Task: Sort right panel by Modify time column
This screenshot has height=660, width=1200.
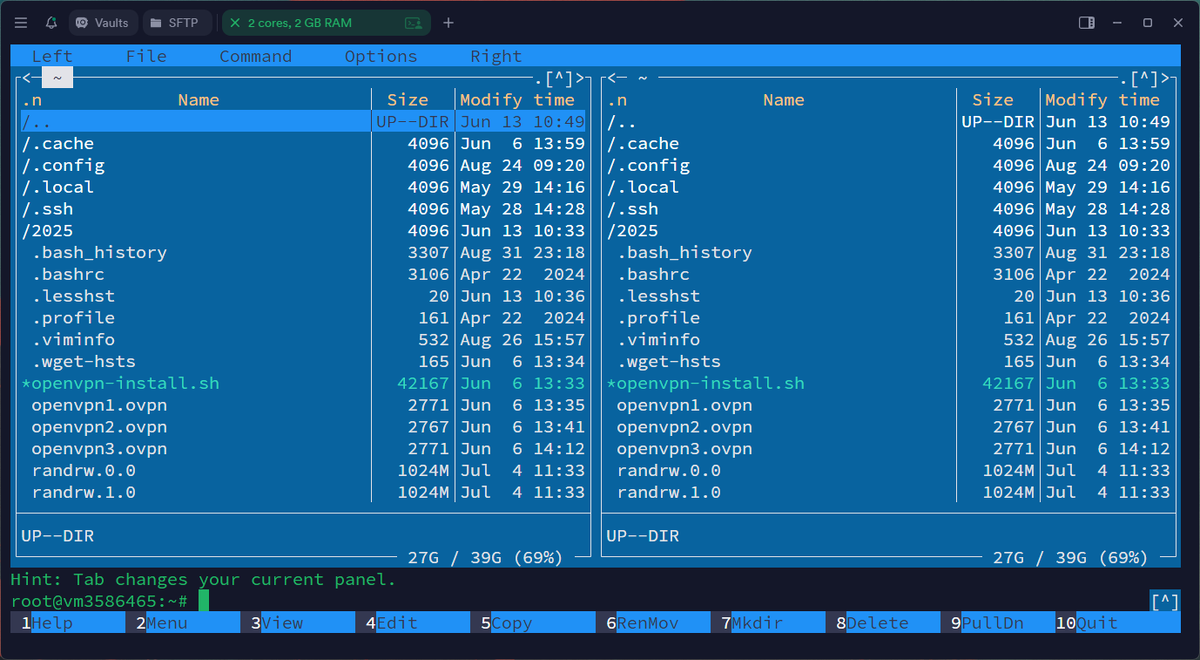Action: tap(1102, 100)
